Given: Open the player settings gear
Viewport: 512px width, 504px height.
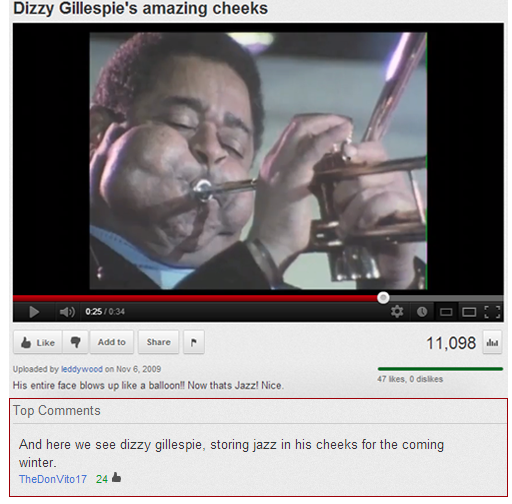Looking at the screenshot, I should click(x=397, y=312).
